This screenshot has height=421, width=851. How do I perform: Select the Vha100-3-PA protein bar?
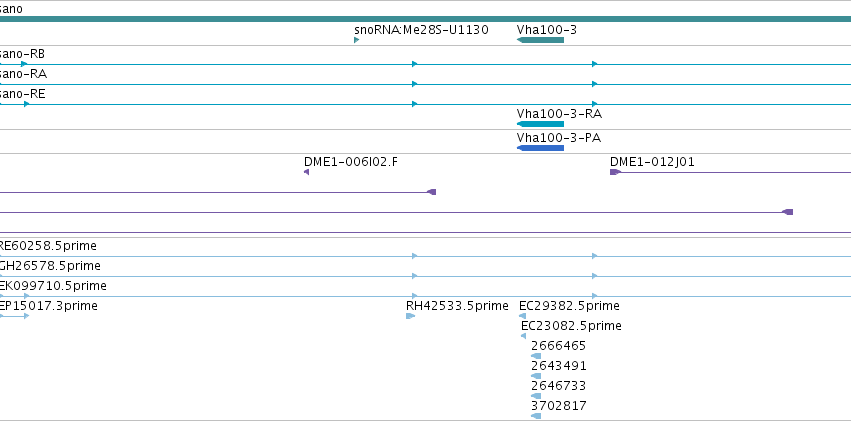pos(541,148)
